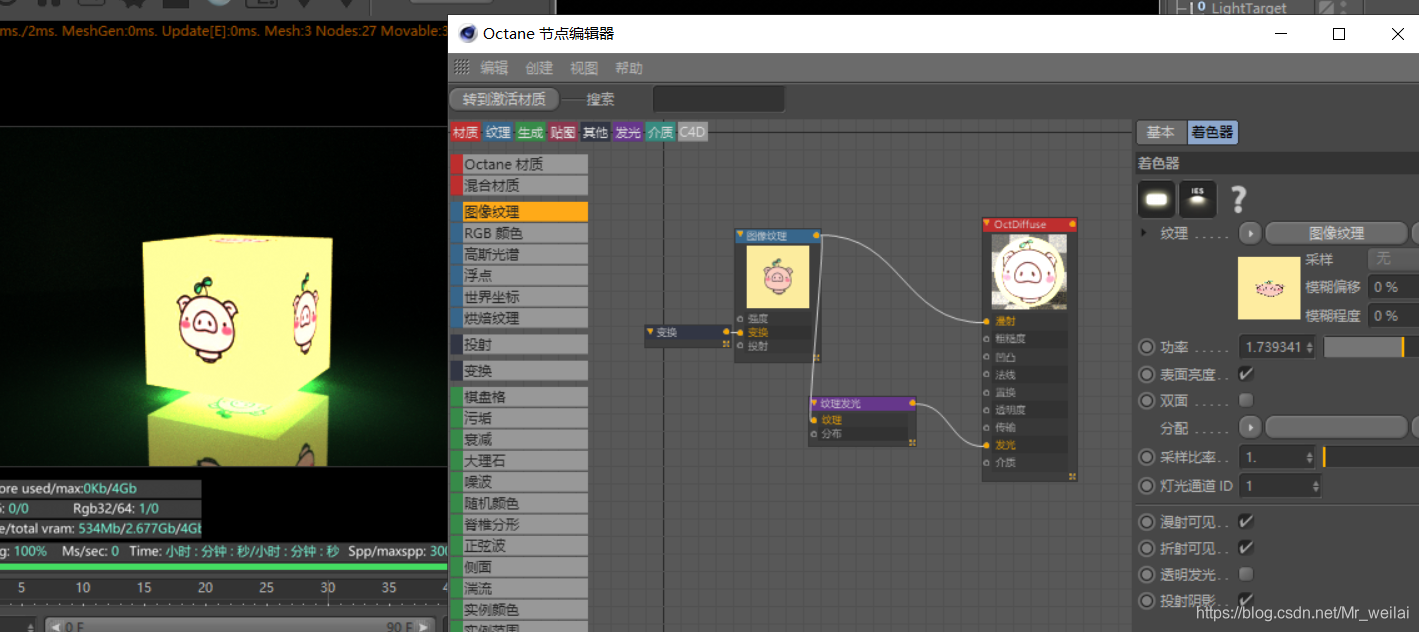The height and width of the screenshot is (632, 1419).
Task: Click the Octane logo in node editor title bar
Action: pos(467,34)
